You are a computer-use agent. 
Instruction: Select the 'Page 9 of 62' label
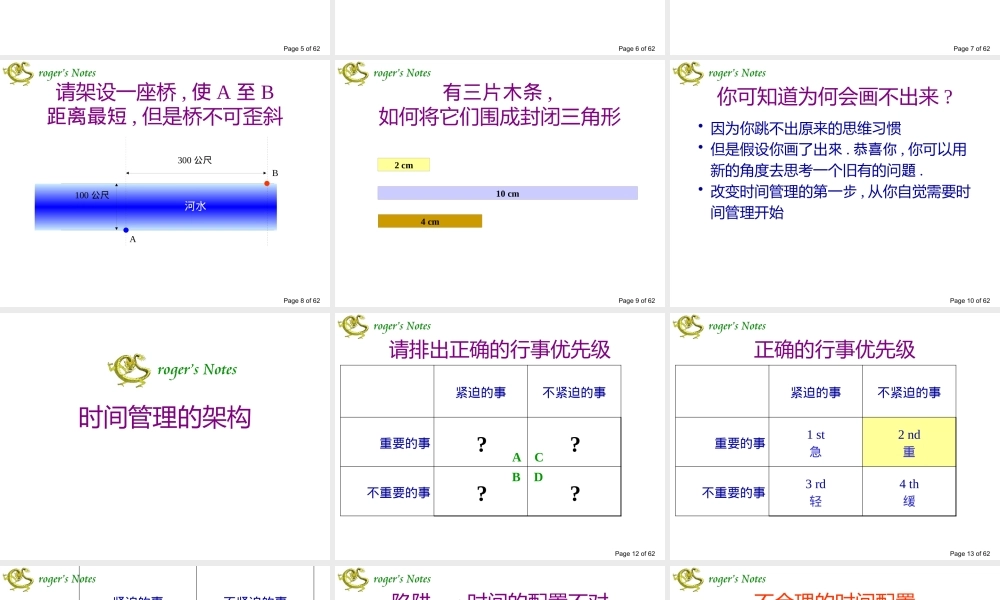pos(636,300)
